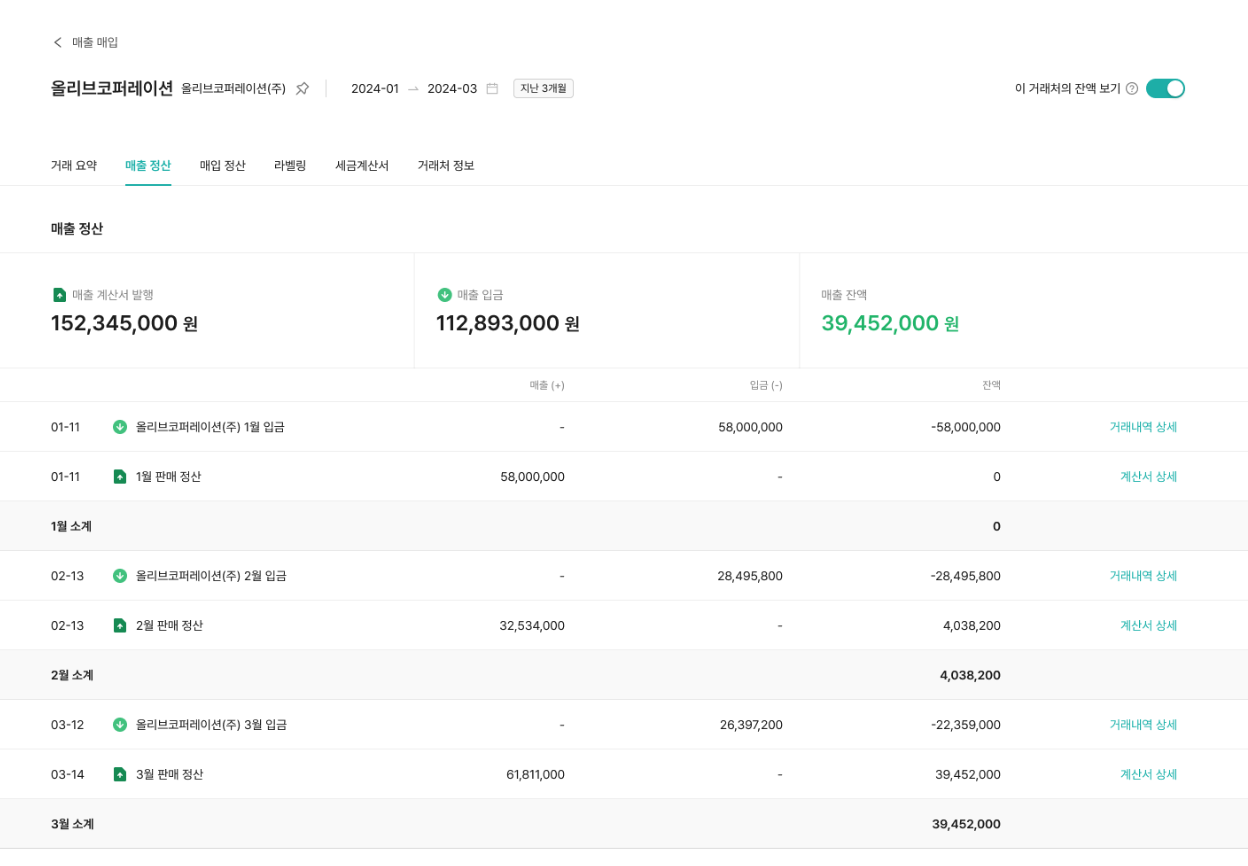Go to the 라벨링 tab
The height and width of the screenshot is (866, 1248).
pyautogui.click(x=290, y=165)
